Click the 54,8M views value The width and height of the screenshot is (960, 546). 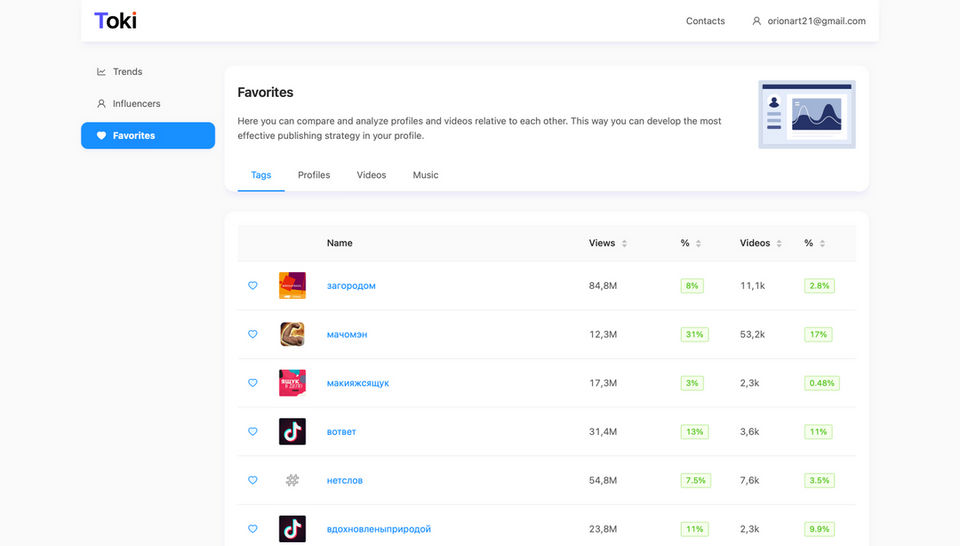602,481
